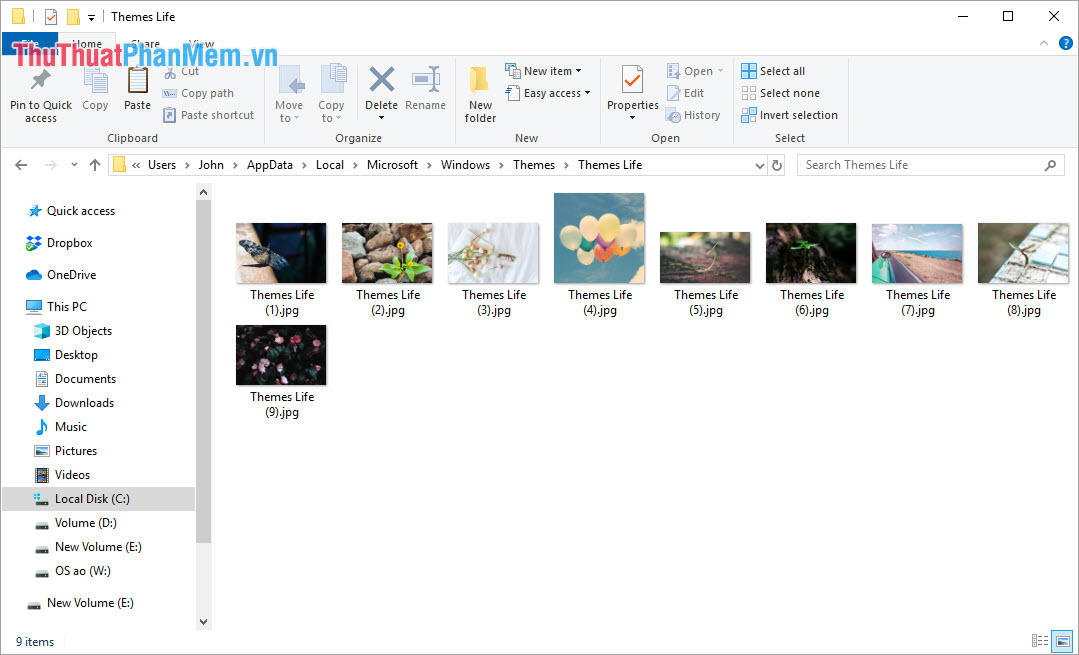The height and width of the screenshot is (655, 1079).
Task: Open the File menu
Action: coord(30,44)
